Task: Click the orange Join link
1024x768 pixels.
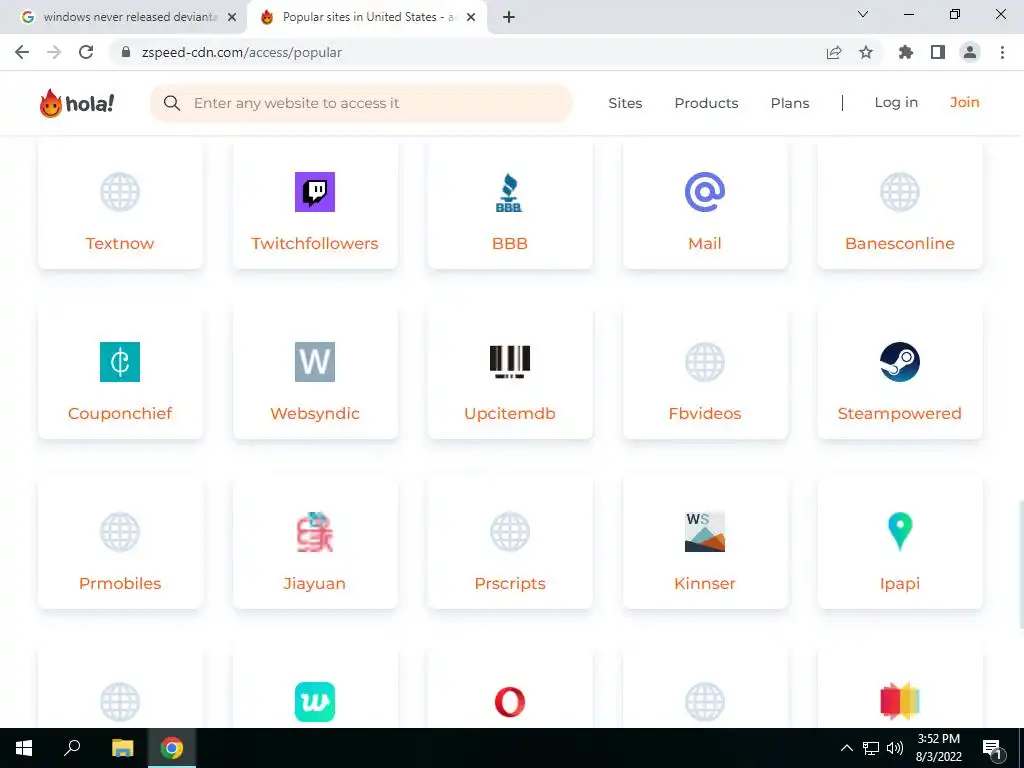Action: [x=964, y=103]
